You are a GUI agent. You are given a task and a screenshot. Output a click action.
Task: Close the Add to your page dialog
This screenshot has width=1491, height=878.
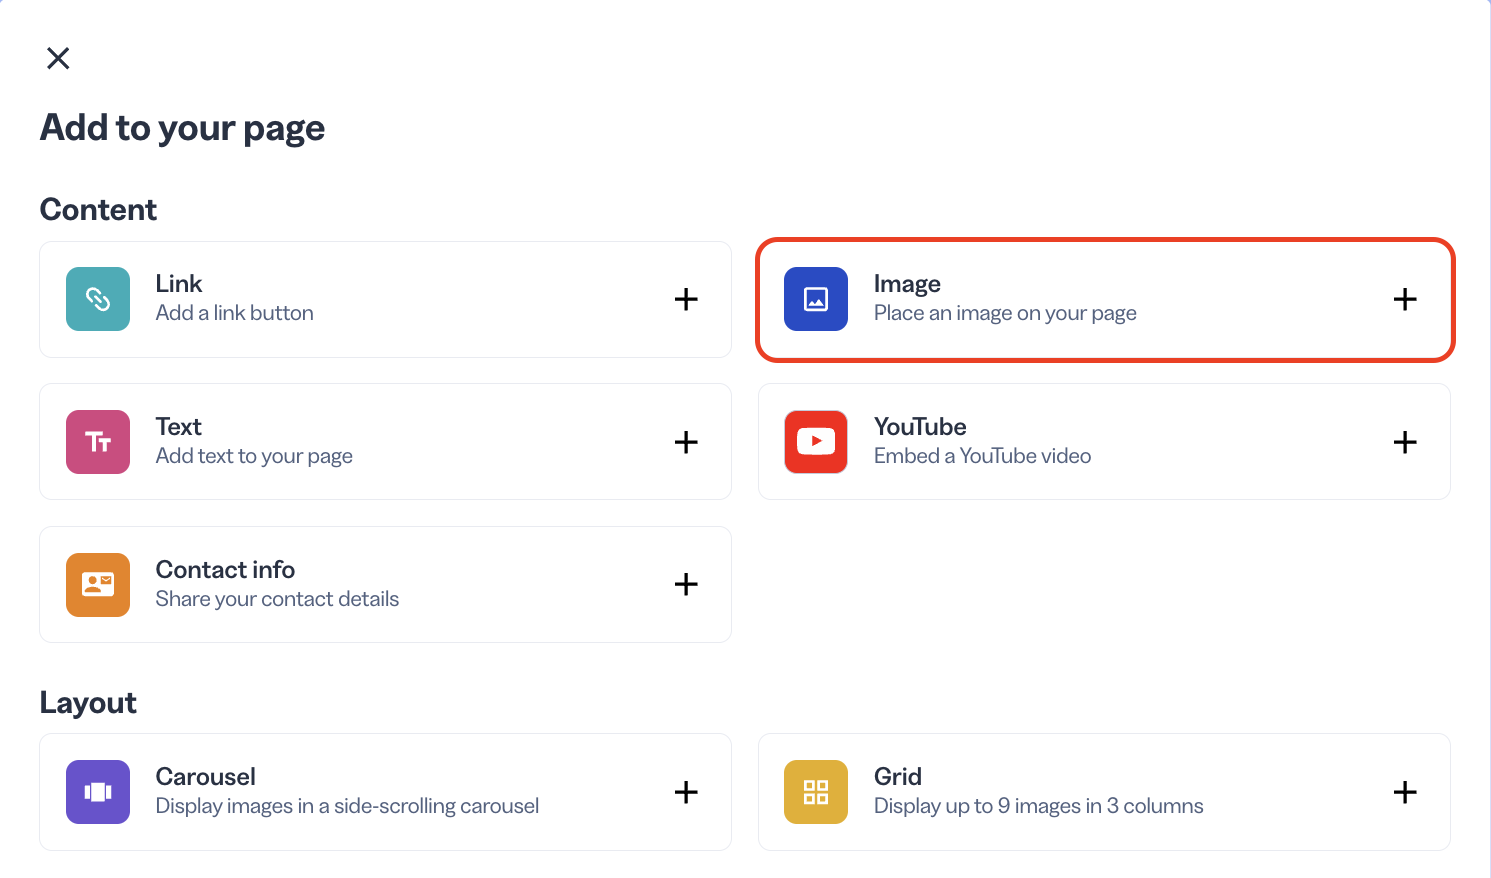click(58, 58)
